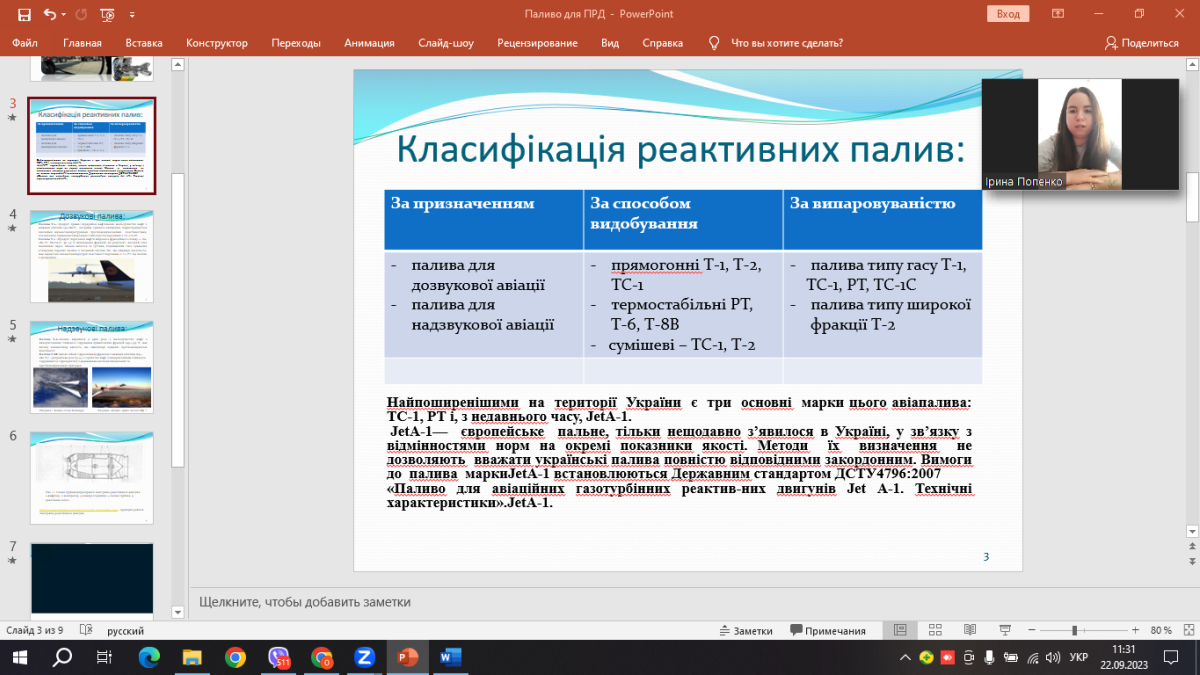Launch Slide Show view from status bar
Screen dimensions: 1200x675
click(1002, 631)
